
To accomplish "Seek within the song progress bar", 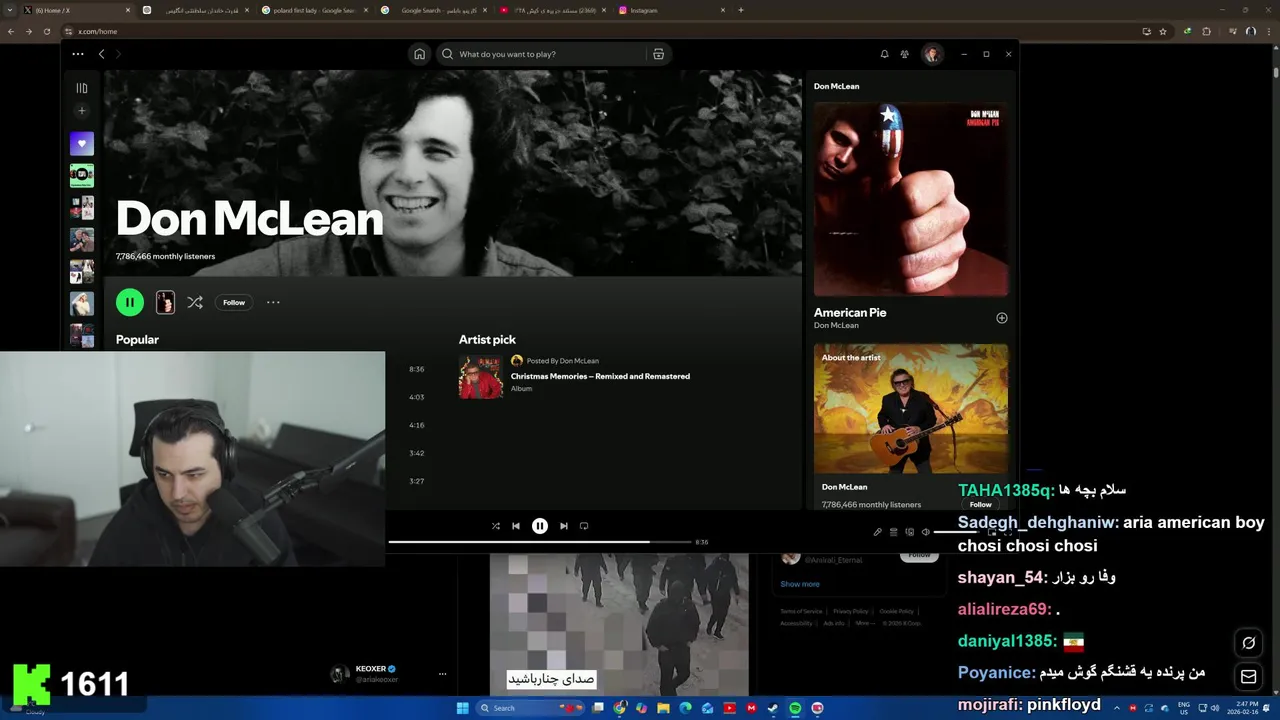I will (x=540, y=542).
